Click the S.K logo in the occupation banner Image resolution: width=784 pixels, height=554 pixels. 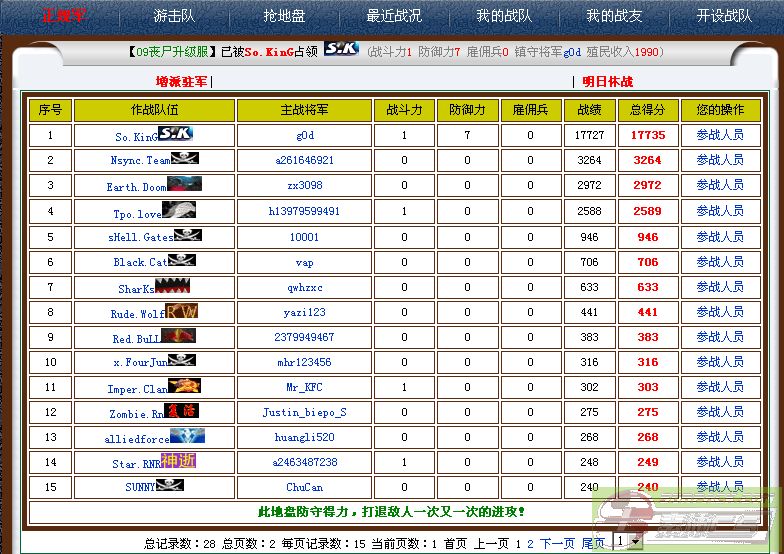tap(341, 49)
